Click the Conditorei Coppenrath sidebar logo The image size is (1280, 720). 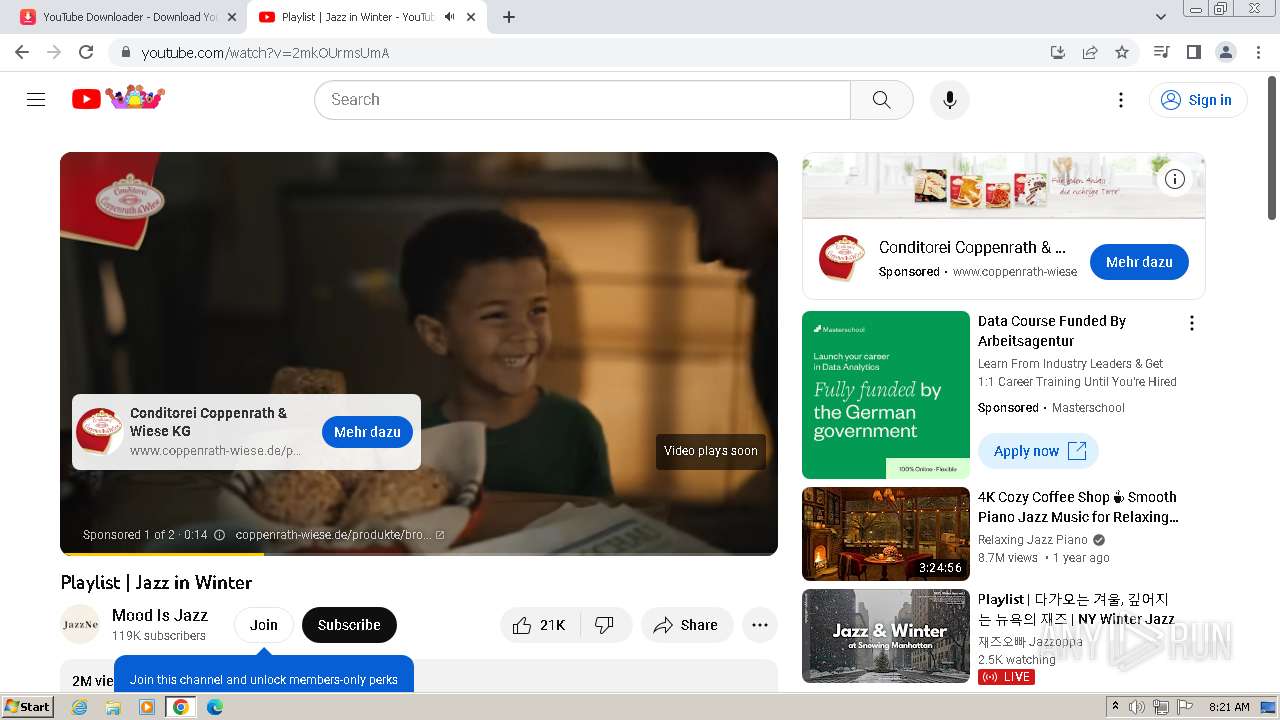pos(841,259)
